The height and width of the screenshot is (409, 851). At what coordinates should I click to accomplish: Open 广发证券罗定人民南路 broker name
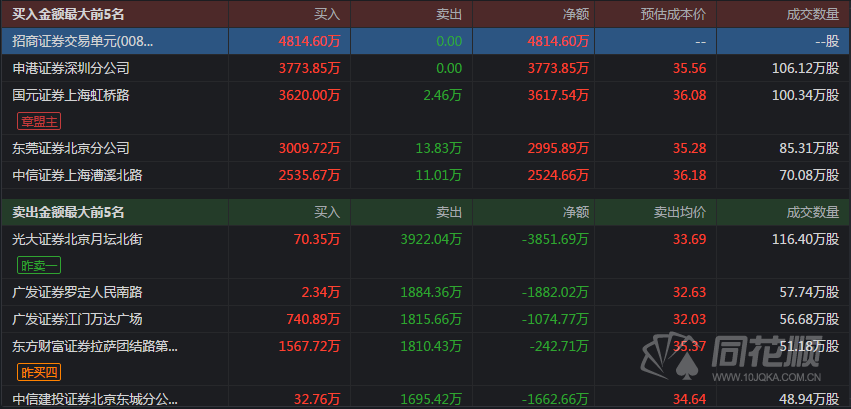click(x=78, y=292)
